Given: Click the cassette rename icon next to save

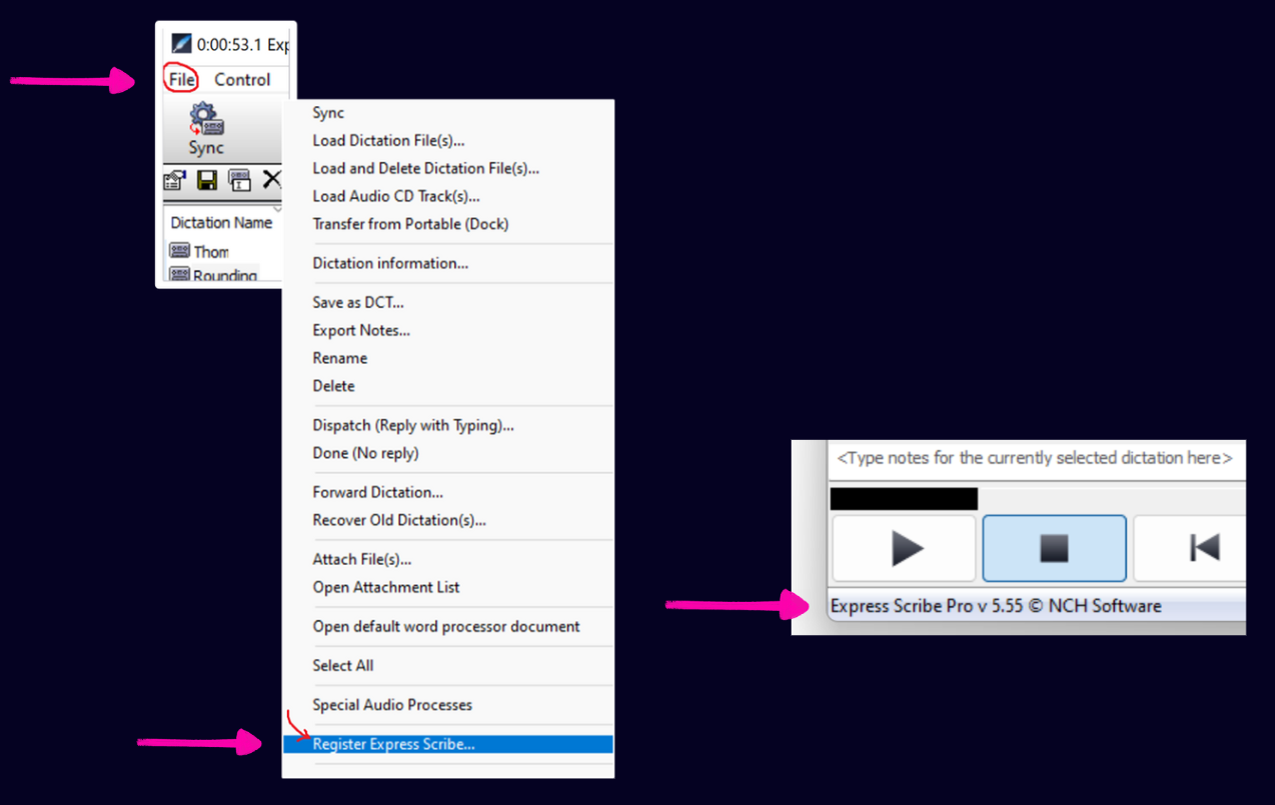Looking at the screenshot, I should [239, 180].
